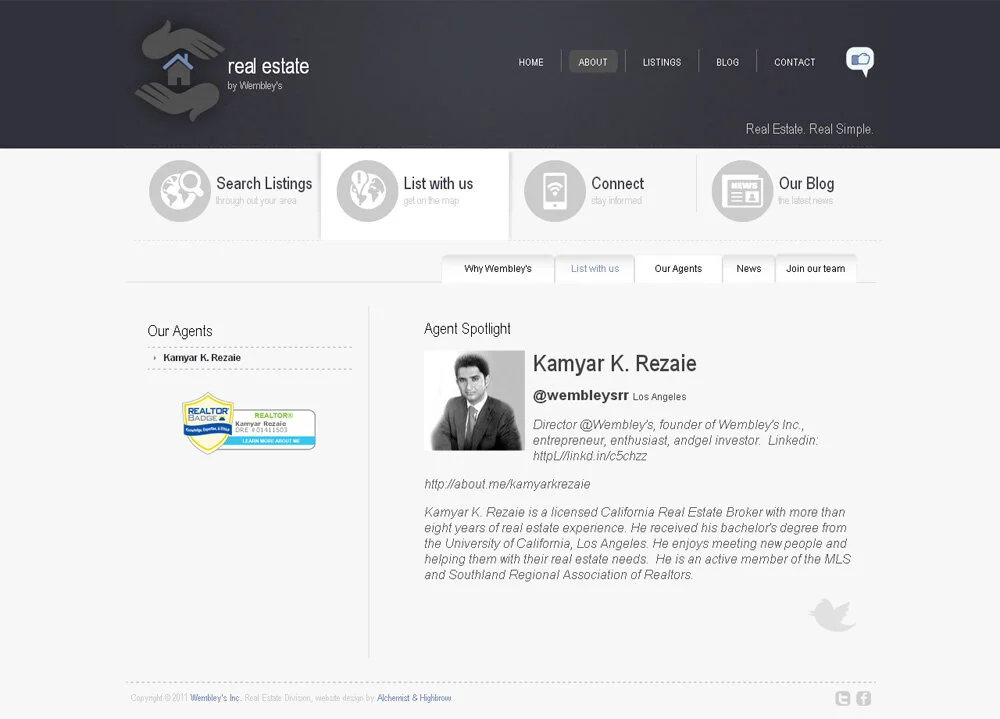
Task: Click the thumbs-up speech bubble icon
Action: tap(860, 62)
